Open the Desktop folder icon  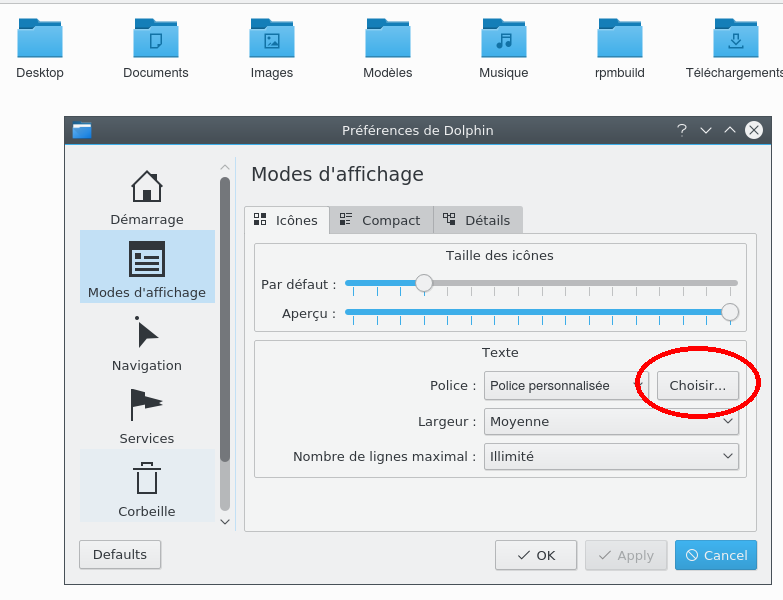click(40, 38)
